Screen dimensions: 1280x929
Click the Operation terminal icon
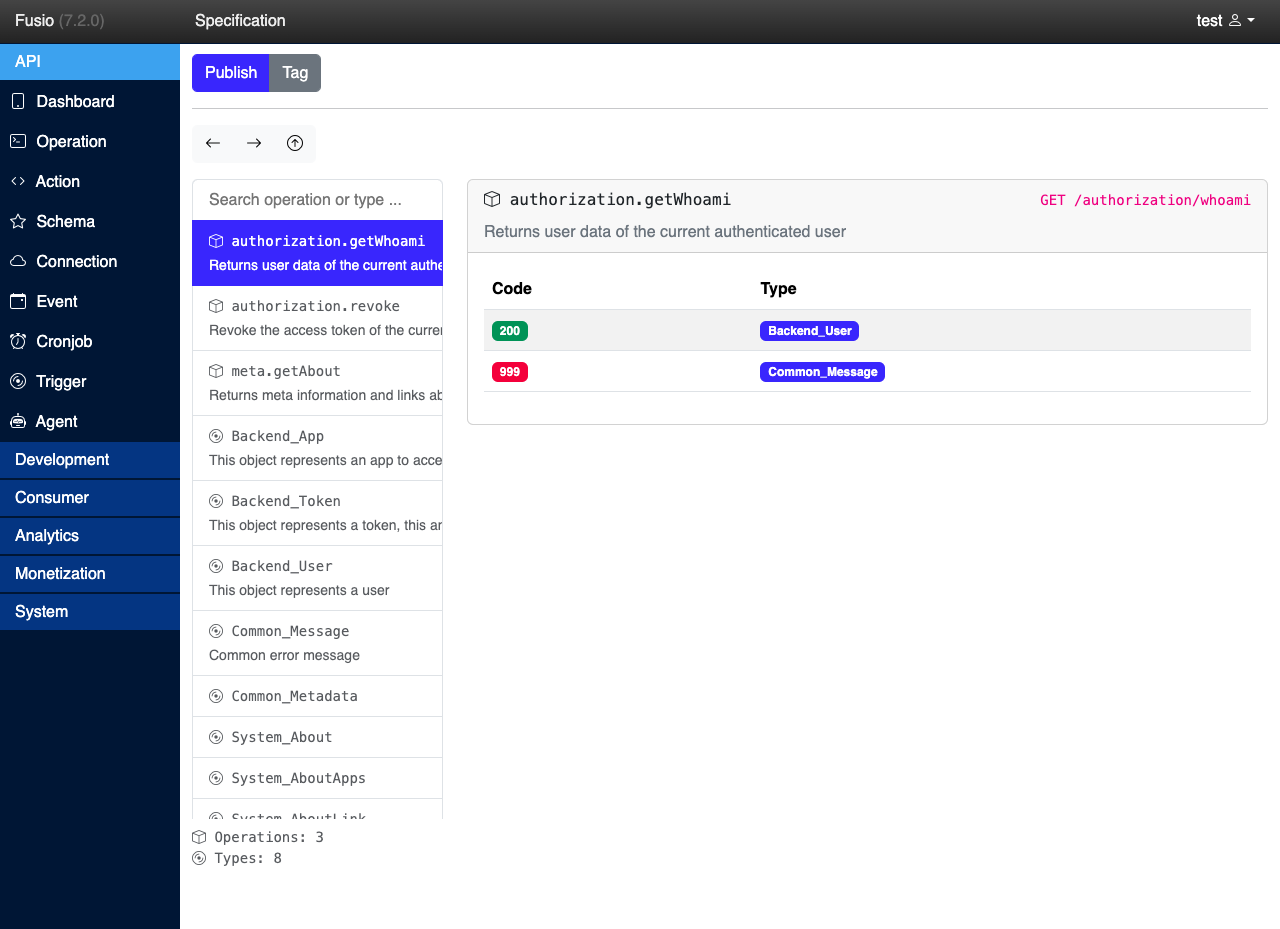tap(18, 141)
